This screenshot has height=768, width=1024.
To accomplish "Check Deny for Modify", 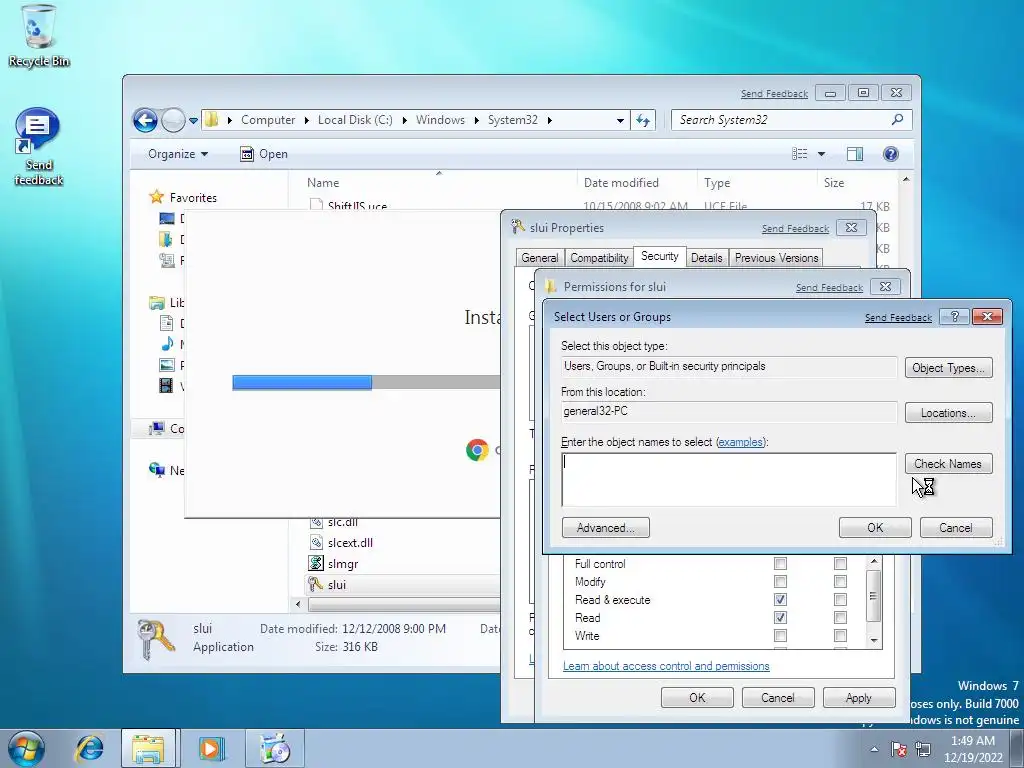I will click(x=840, y=581).
